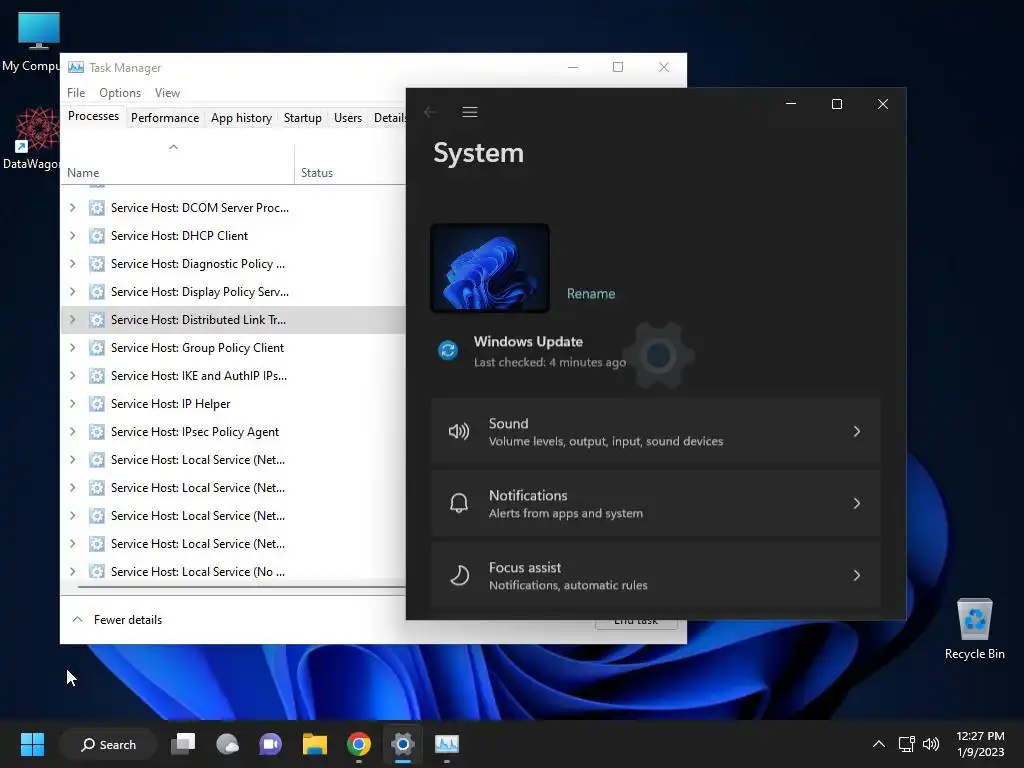Expand Service Host: DHCP Client row
Image resolution: width=1024 pixels, height=768 pixels.
coord(72,236)
